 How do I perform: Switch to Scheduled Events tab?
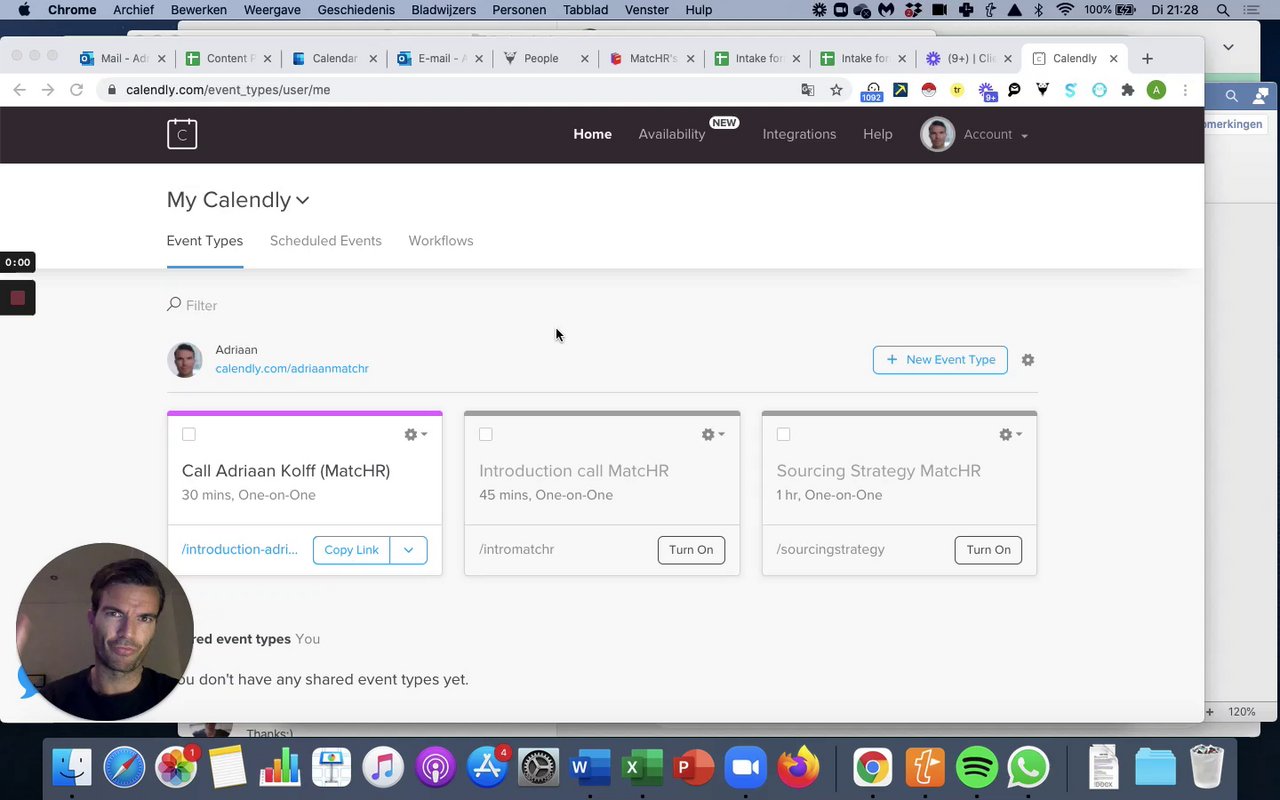[326, 241]
